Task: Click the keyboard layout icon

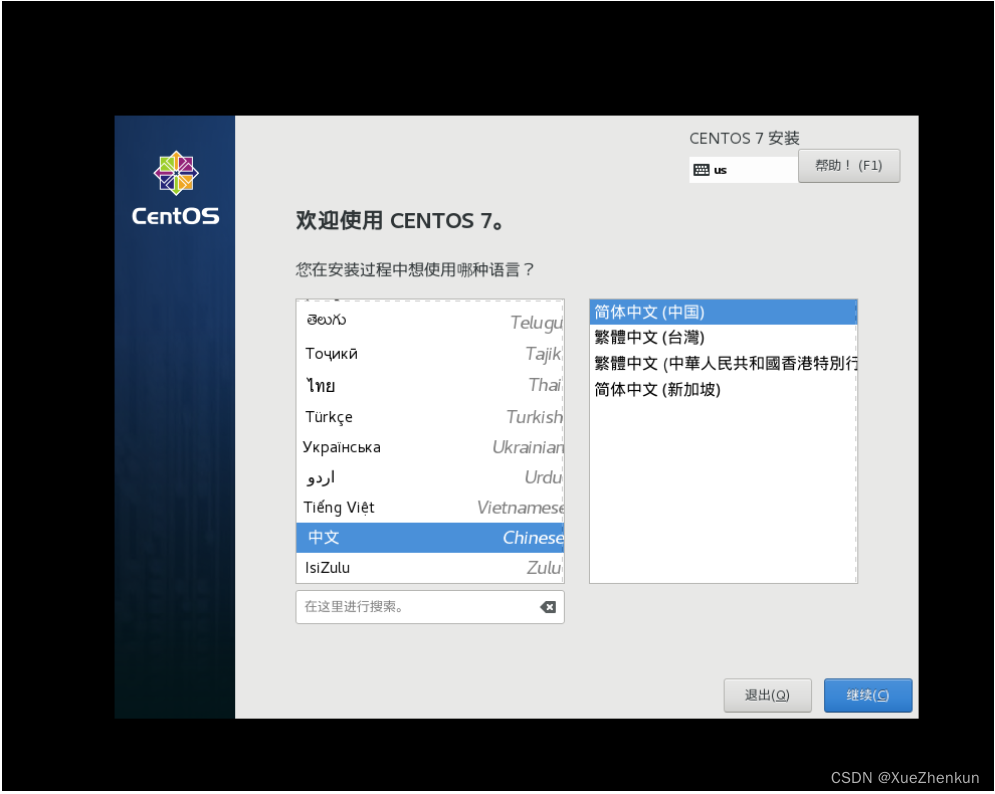Action: coord(701,170)
